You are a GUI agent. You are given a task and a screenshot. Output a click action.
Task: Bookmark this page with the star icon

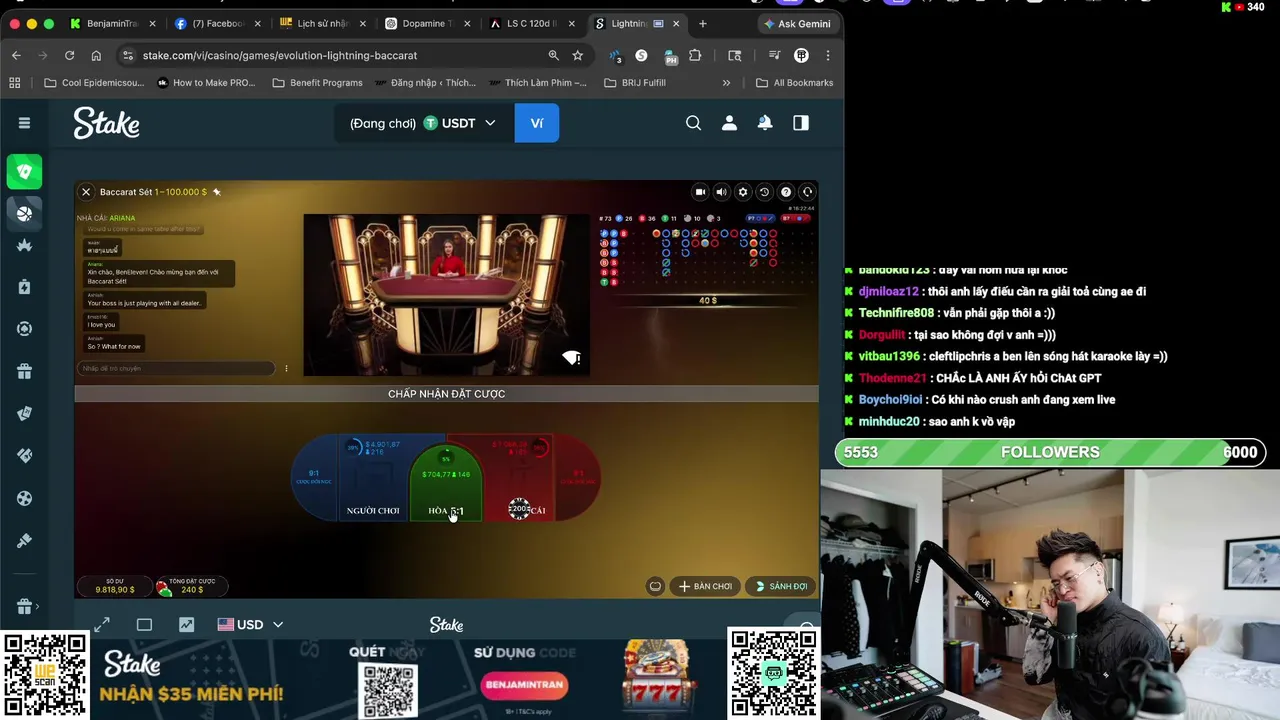coord(577,55)
